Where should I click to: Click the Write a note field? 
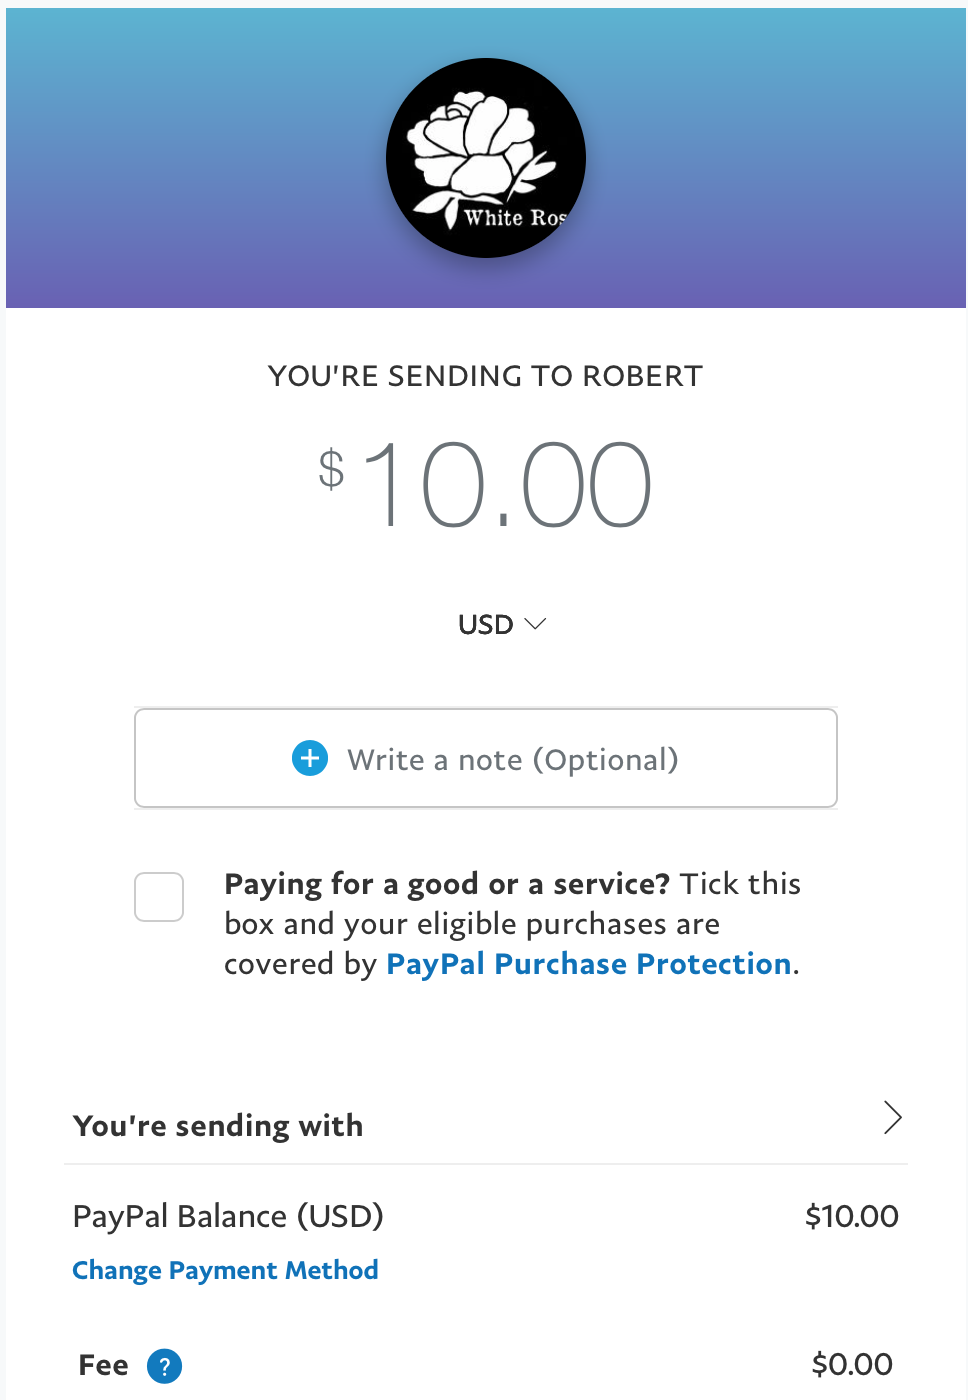coord(486,758)
